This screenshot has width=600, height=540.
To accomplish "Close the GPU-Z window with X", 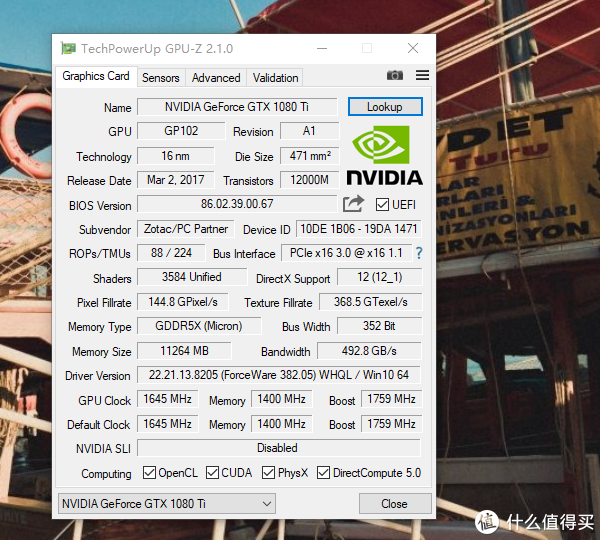I will (x=413, y=48).
